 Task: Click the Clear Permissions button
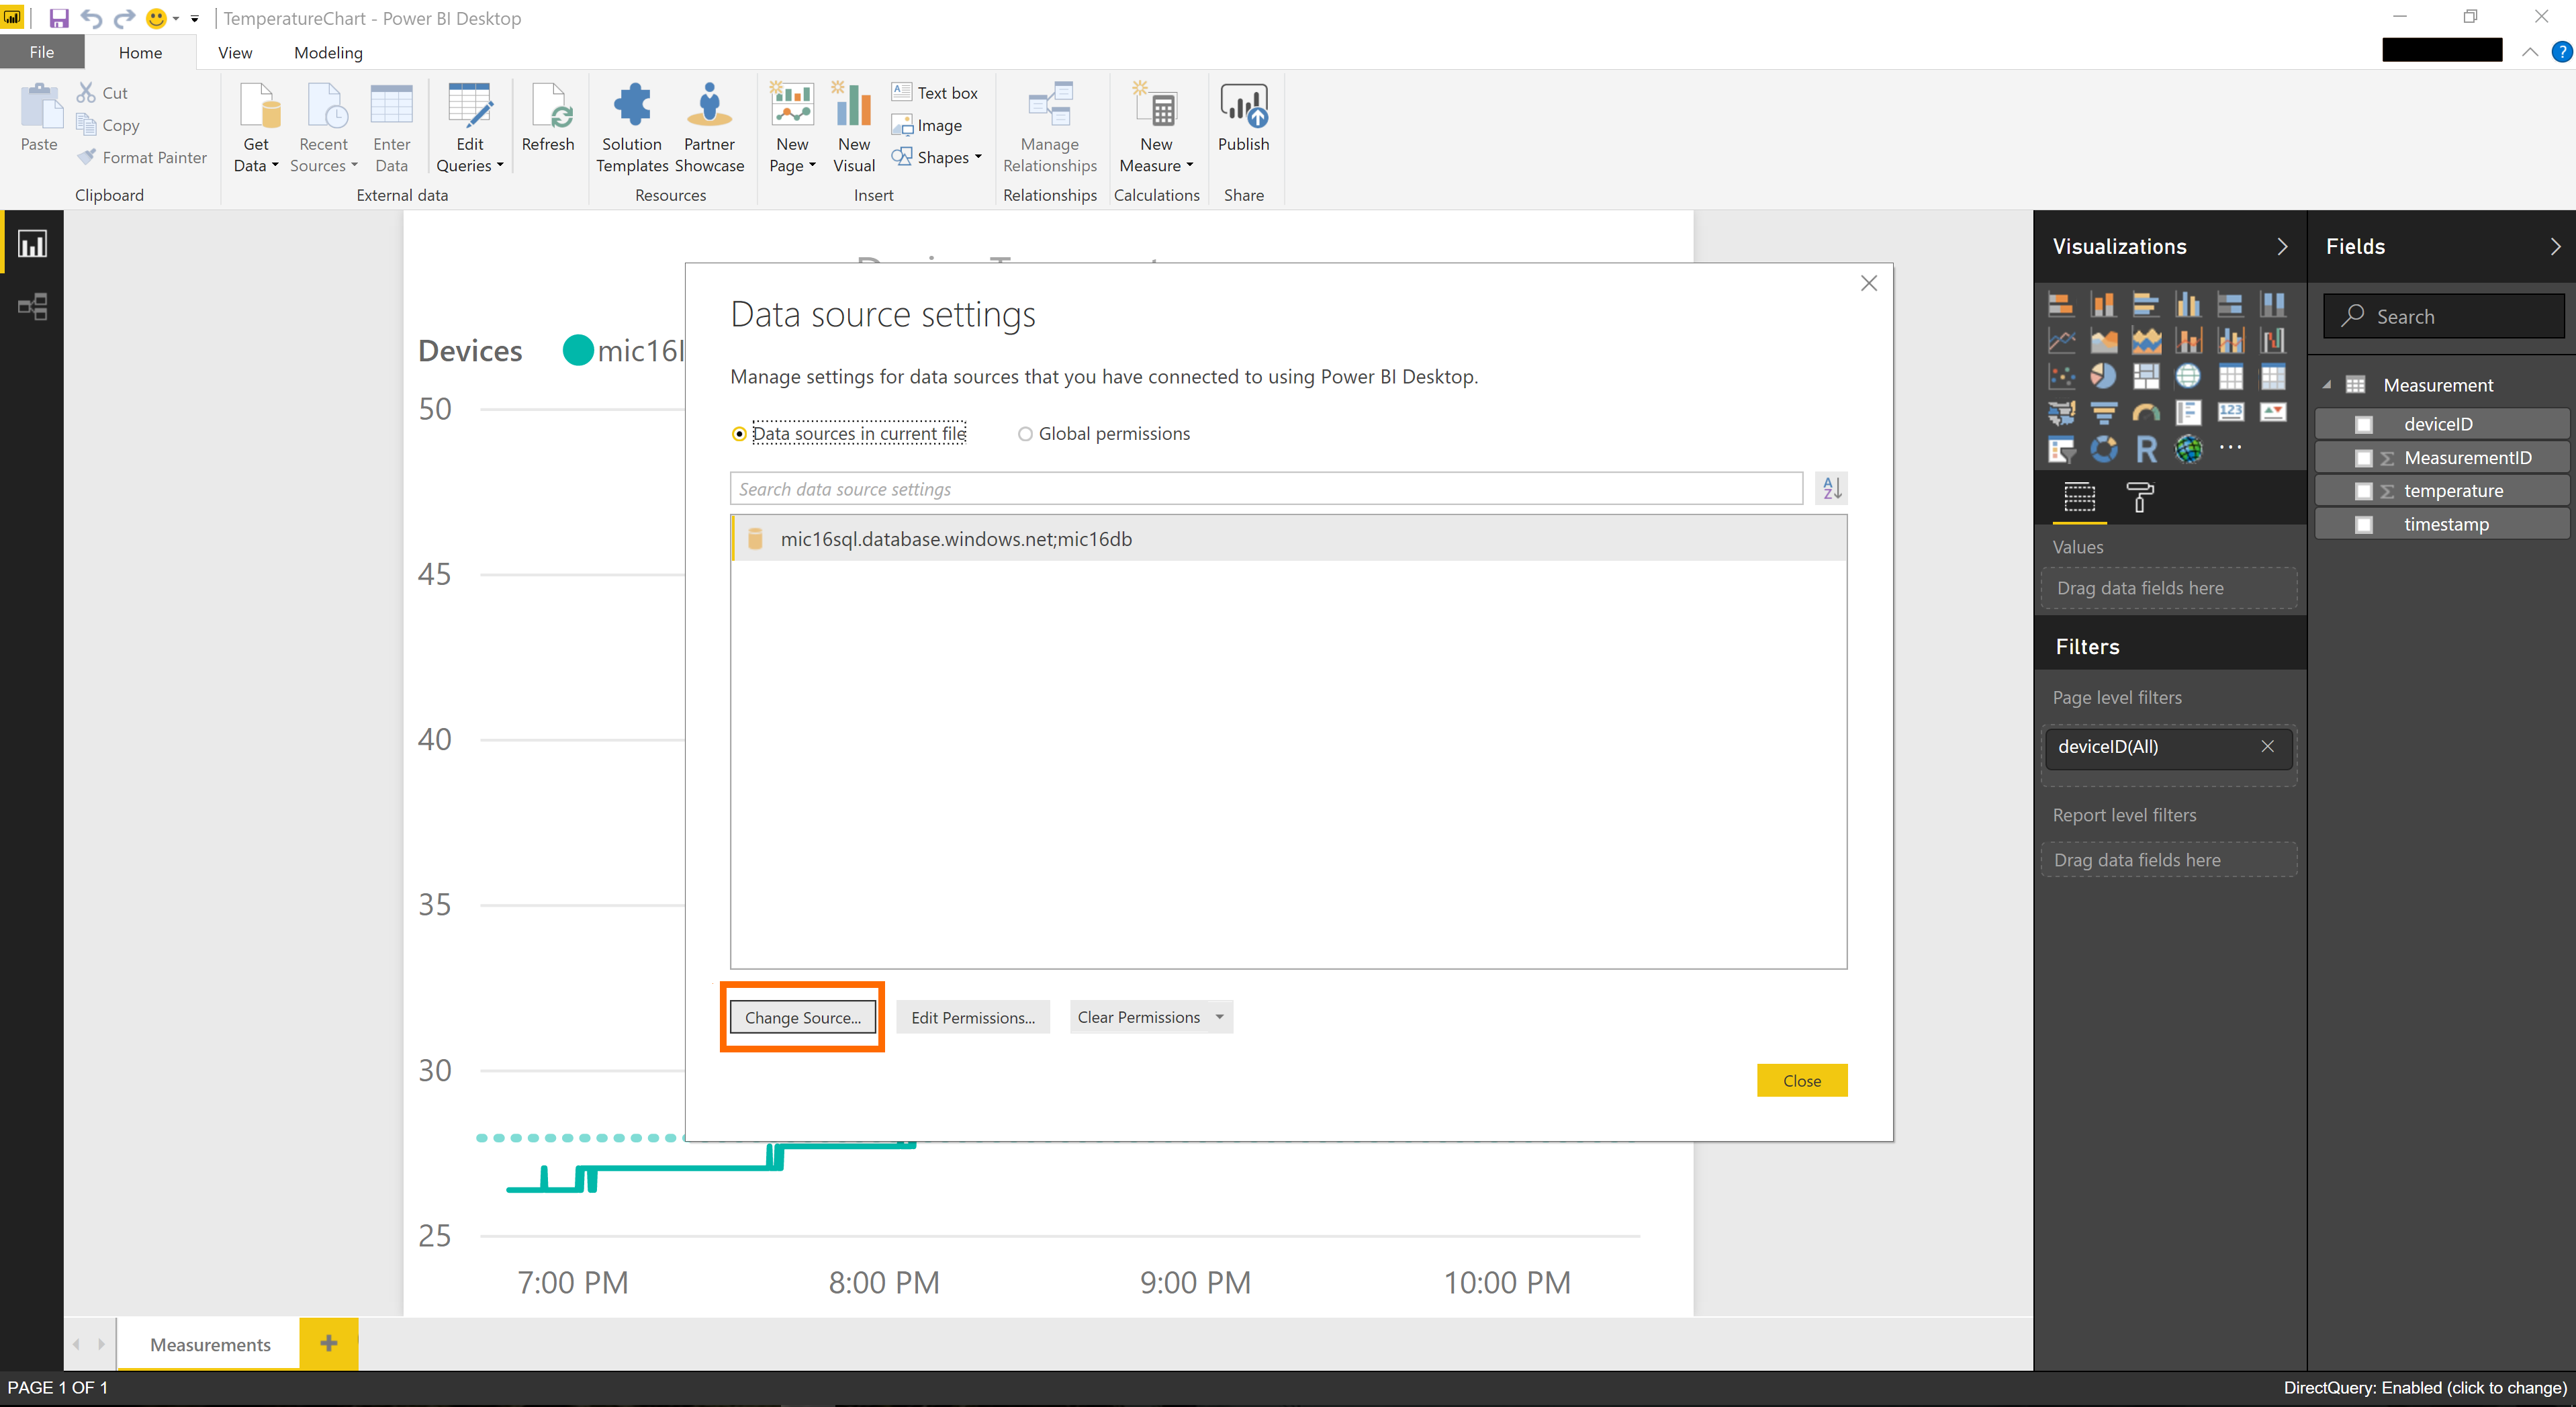(x=1138, y=1017)
